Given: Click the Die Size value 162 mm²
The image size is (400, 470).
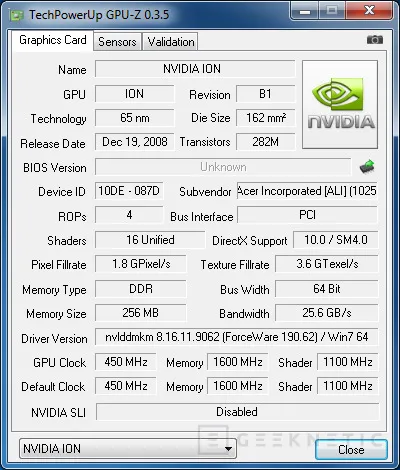Looking at the screenshot, I should pos(266,118).
